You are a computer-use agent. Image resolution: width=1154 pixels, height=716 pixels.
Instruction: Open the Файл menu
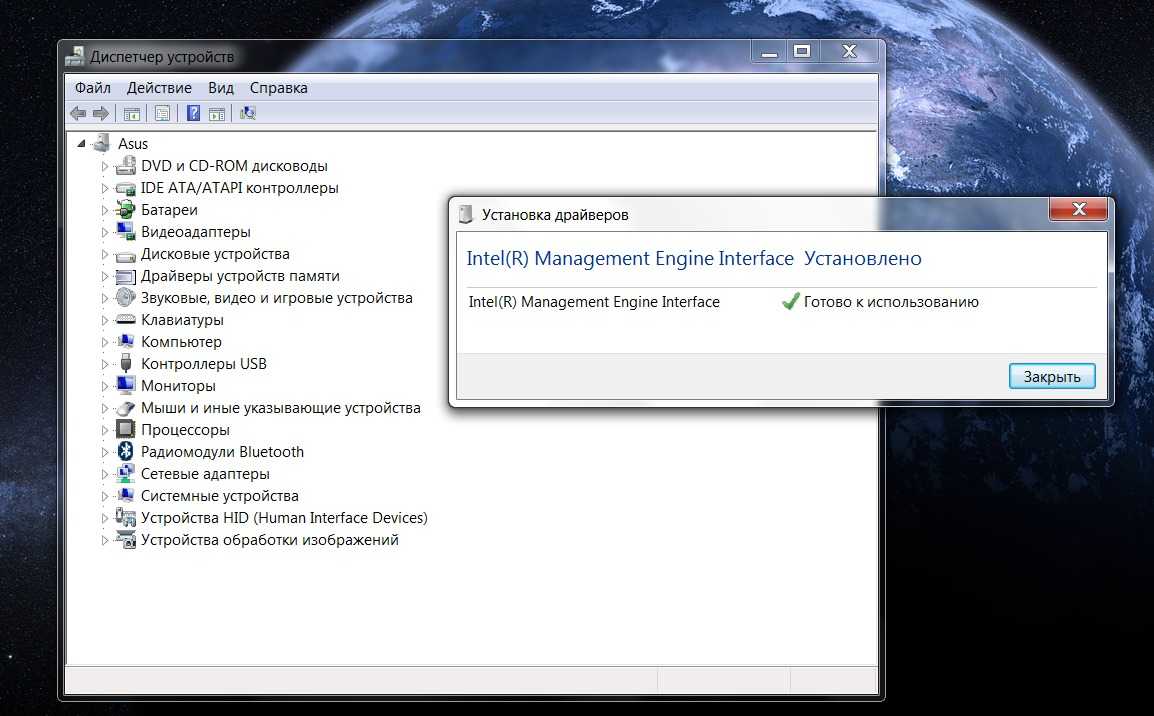coord(93,88)
